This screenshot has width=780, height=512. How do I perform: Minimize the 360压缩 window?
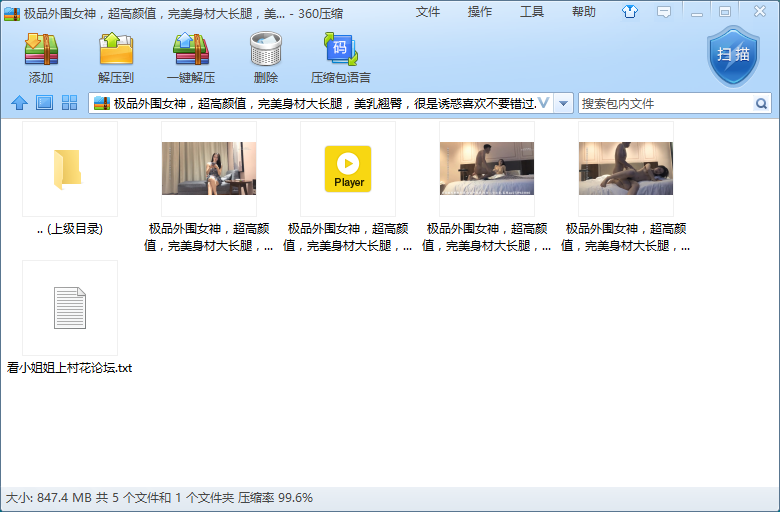pos(697,12)
